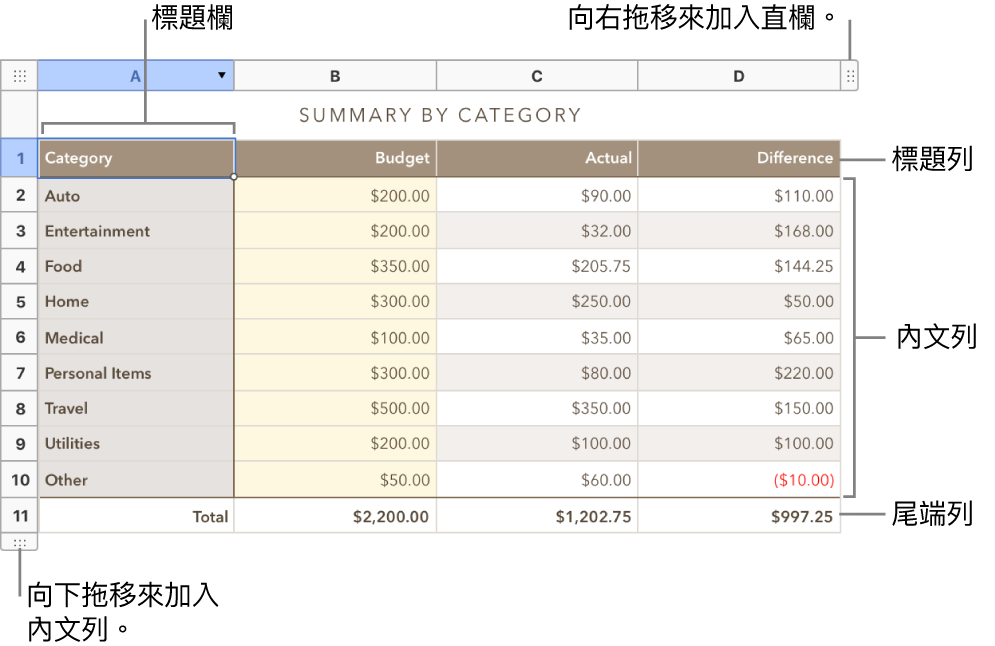The width and height of the screenshot is (995, 646).
Task: Select the Difference header cell
Action: click(x=739, y=158)
